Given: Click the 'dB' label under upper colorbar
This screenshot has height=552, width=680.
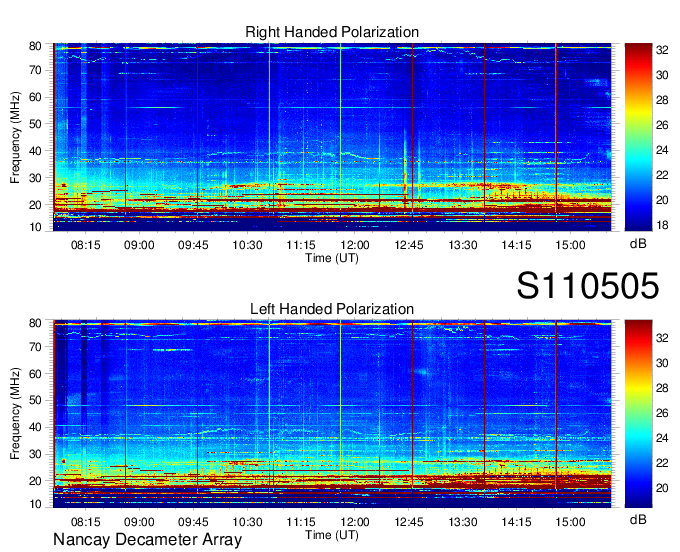Looking at the screenshot, I should [638, 244].
